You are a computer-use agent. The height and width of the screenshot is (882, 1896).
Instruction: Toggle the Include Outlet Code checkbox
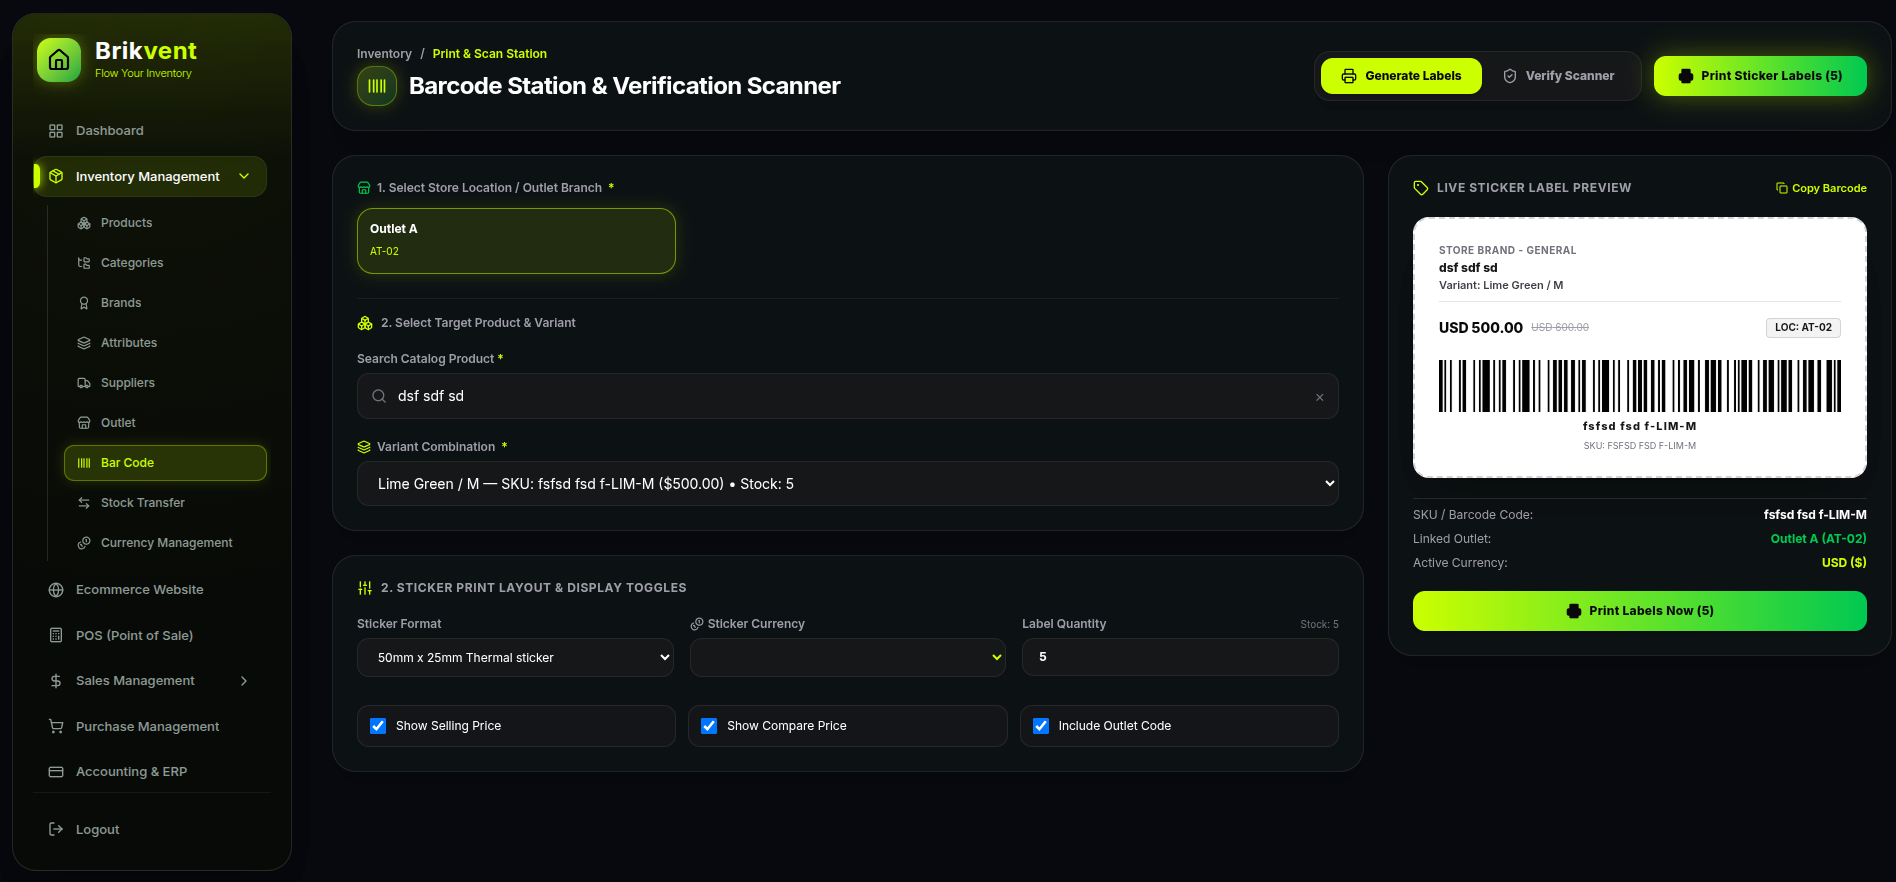[x=1041, y=726]
